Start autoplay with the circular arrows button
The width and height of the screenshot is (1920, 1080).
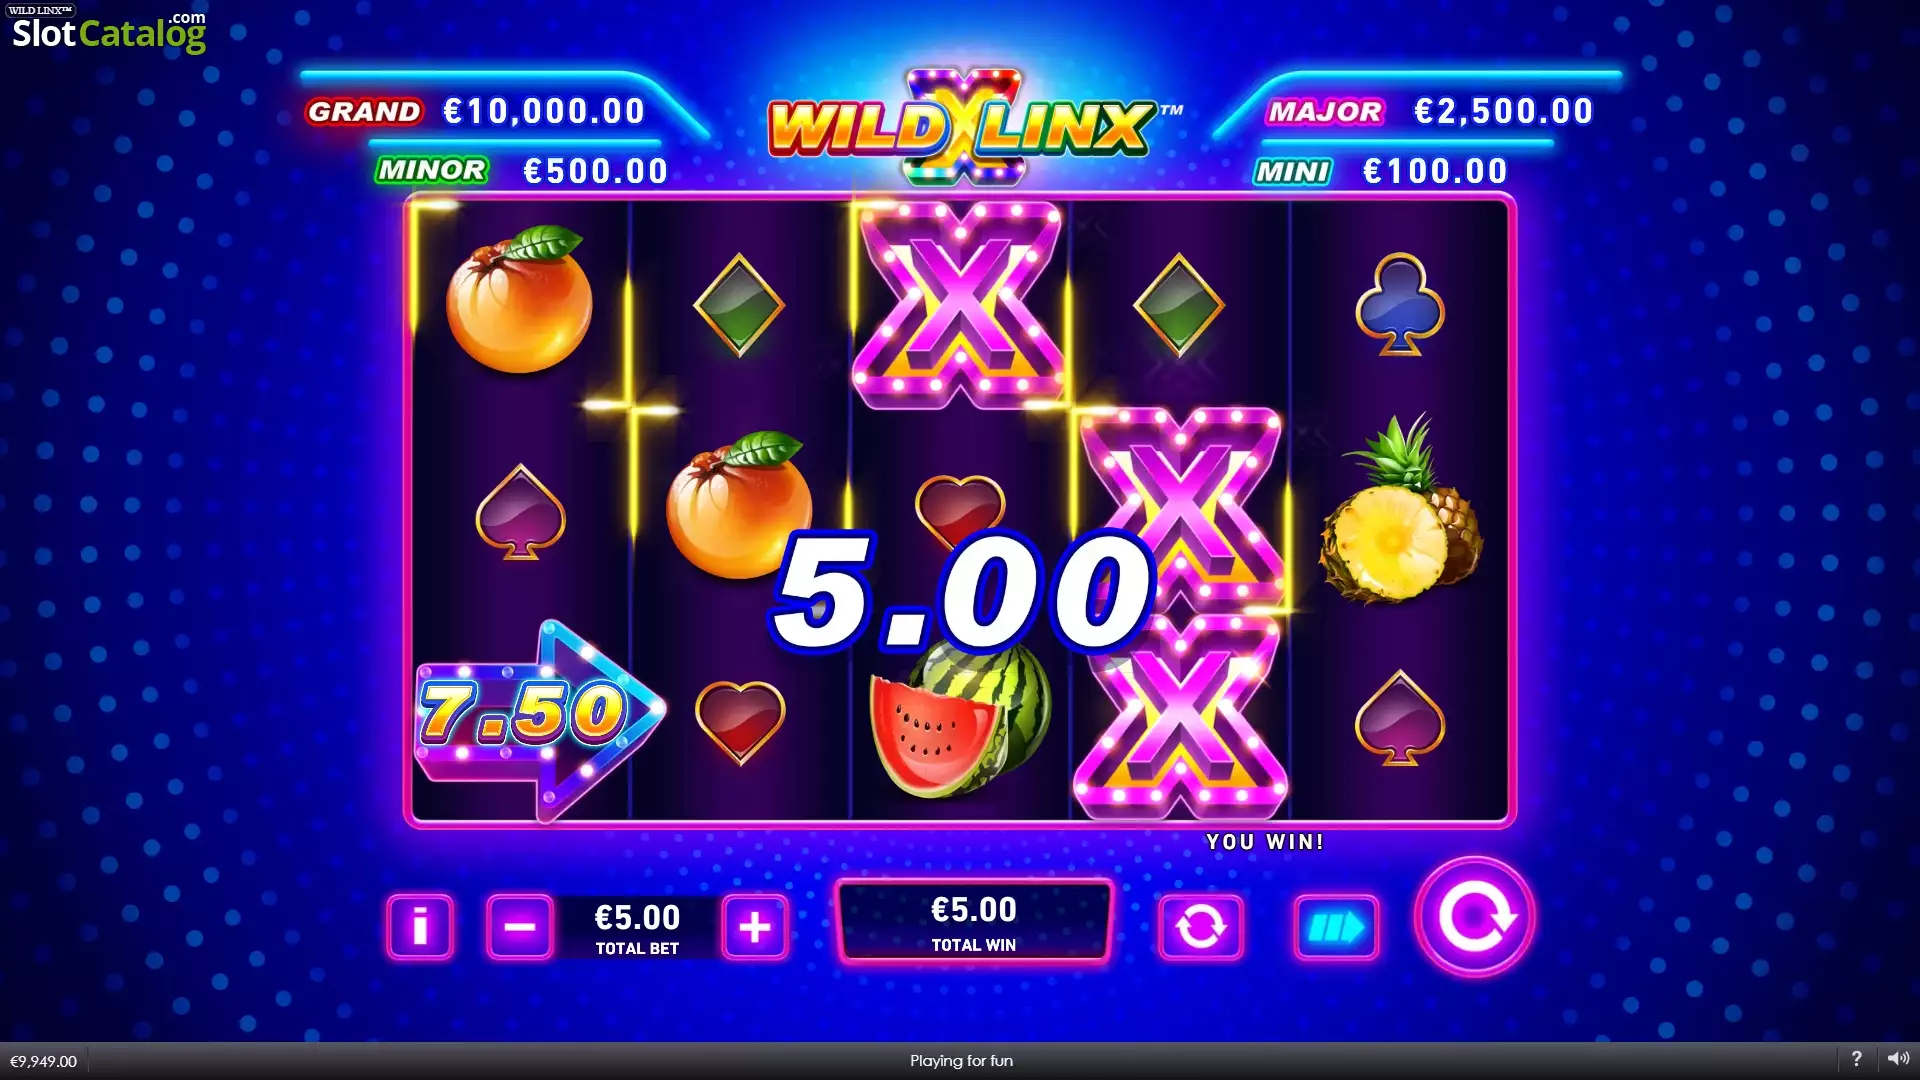1200,927
